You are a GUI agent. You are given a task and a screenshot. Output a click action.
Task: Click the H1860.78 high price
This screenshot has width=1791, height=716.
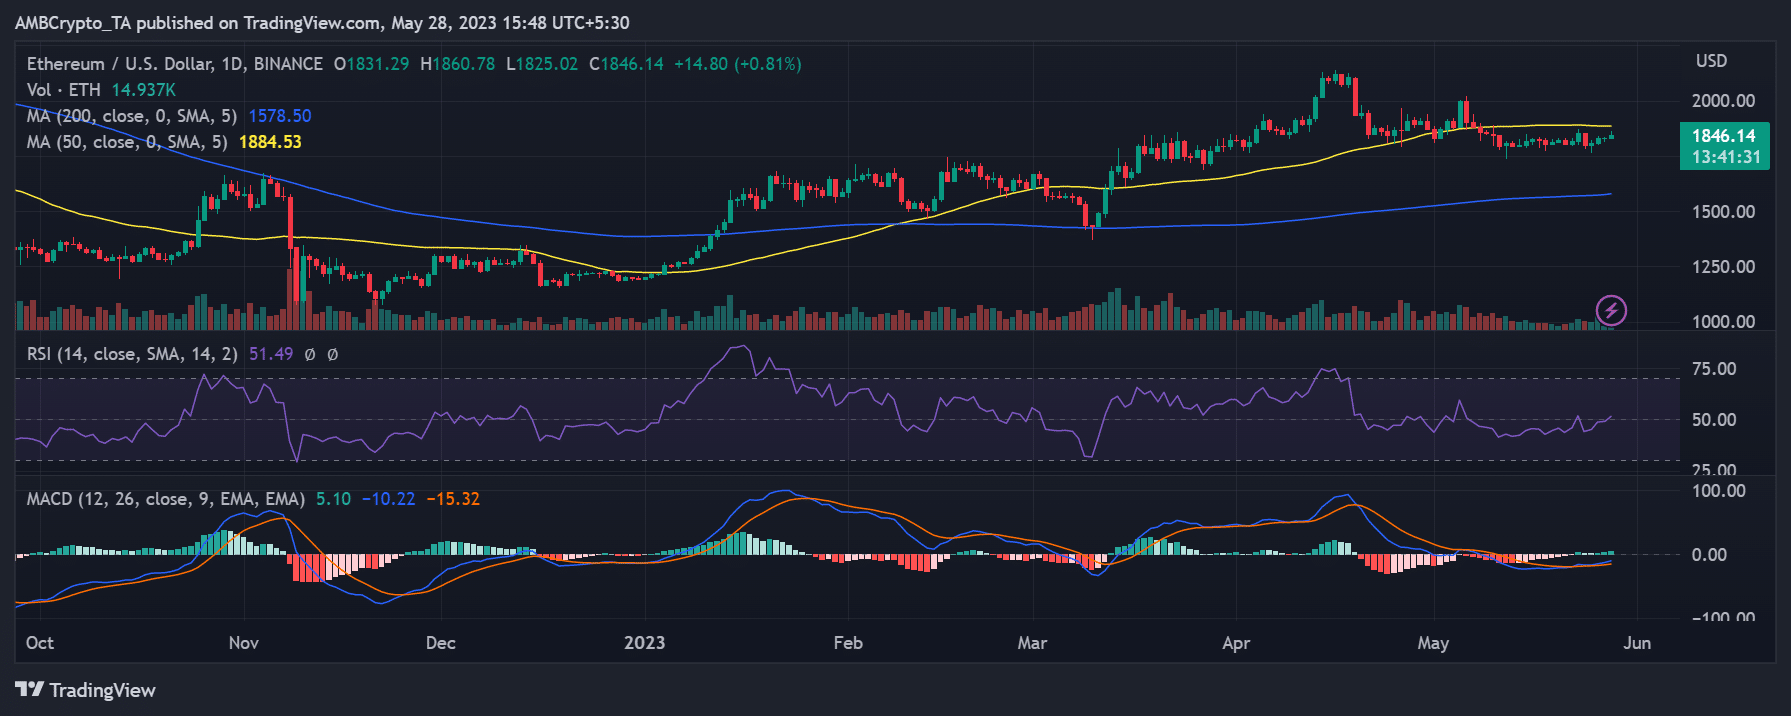coord(457,64)
